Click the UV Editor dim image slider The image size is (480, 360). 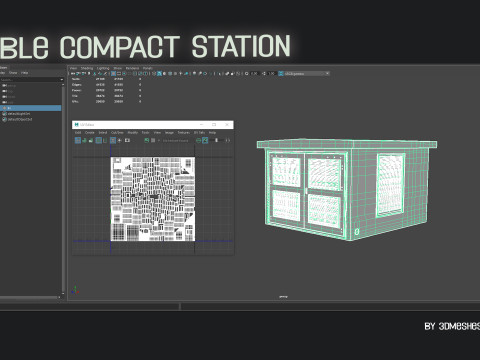pos(216,140)
